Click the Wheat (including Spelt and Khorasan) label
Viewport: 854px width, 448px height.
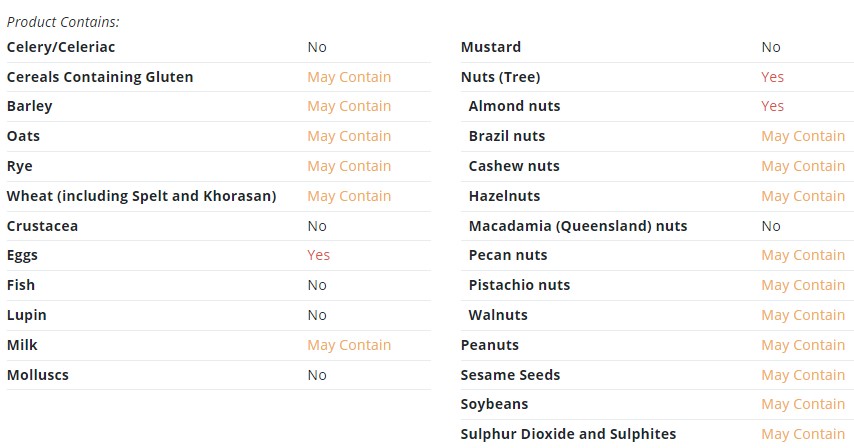tap(141, 196)
